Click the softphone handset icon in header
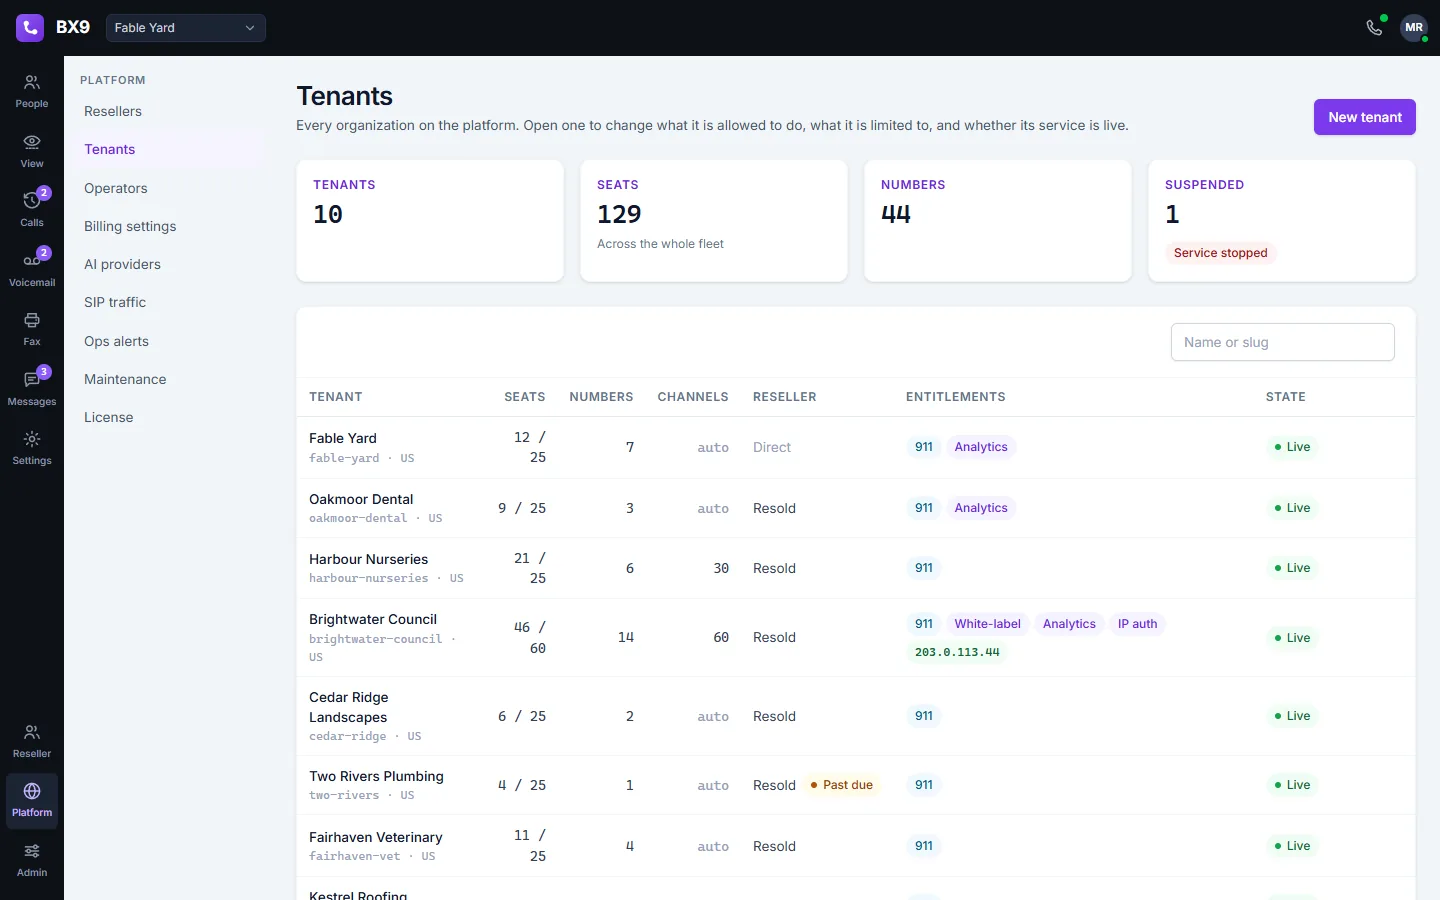Viewport: 1440px width, 900px height. (1374, 28)
